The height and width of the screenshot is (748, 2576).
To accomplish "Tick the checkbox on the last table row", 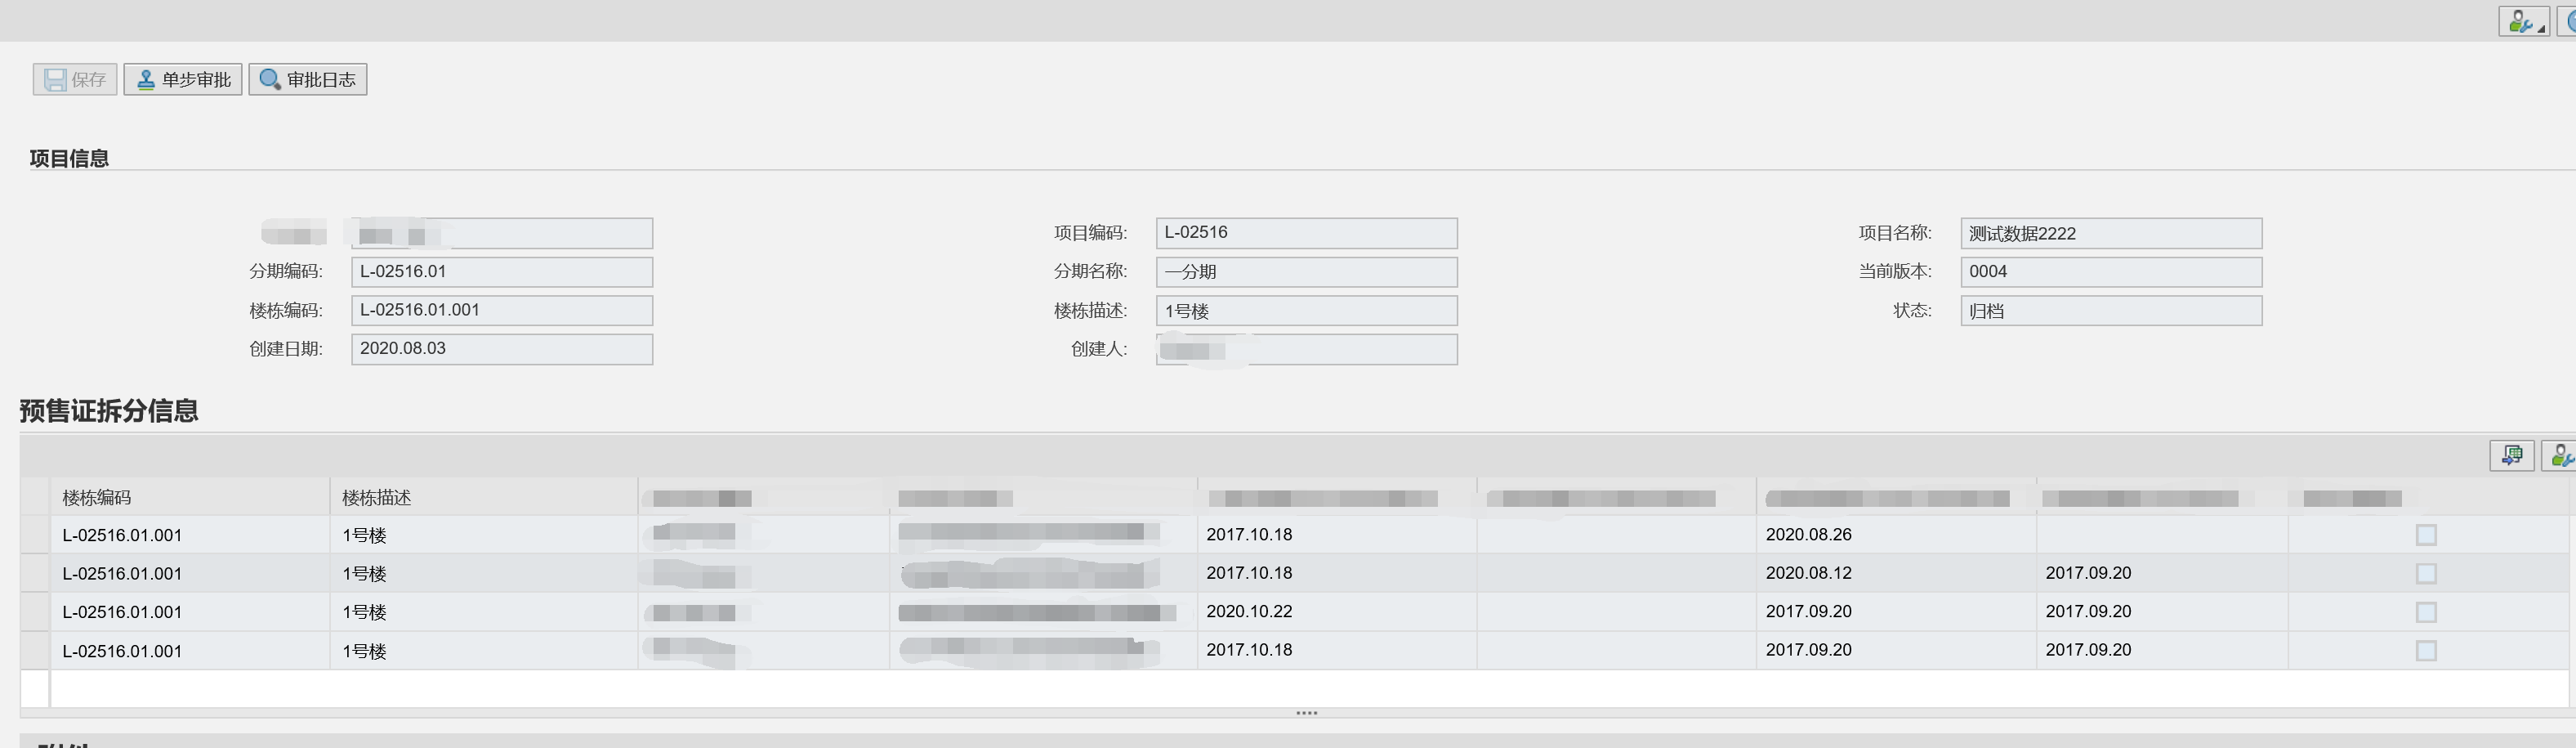I will pos(2426,650).
